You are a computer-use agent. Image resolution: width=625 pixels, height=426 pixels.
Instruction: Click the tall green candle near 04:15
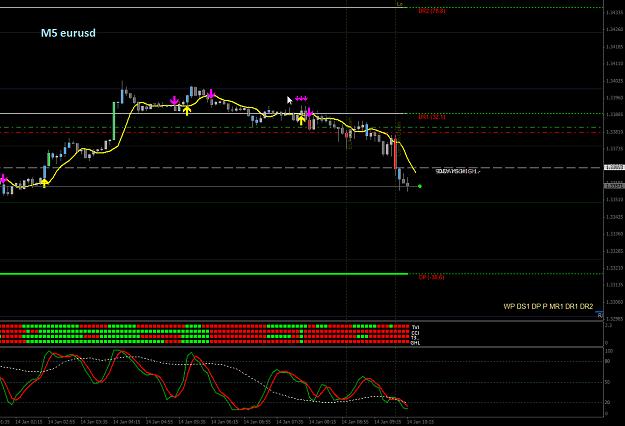[x=114, y=121]
